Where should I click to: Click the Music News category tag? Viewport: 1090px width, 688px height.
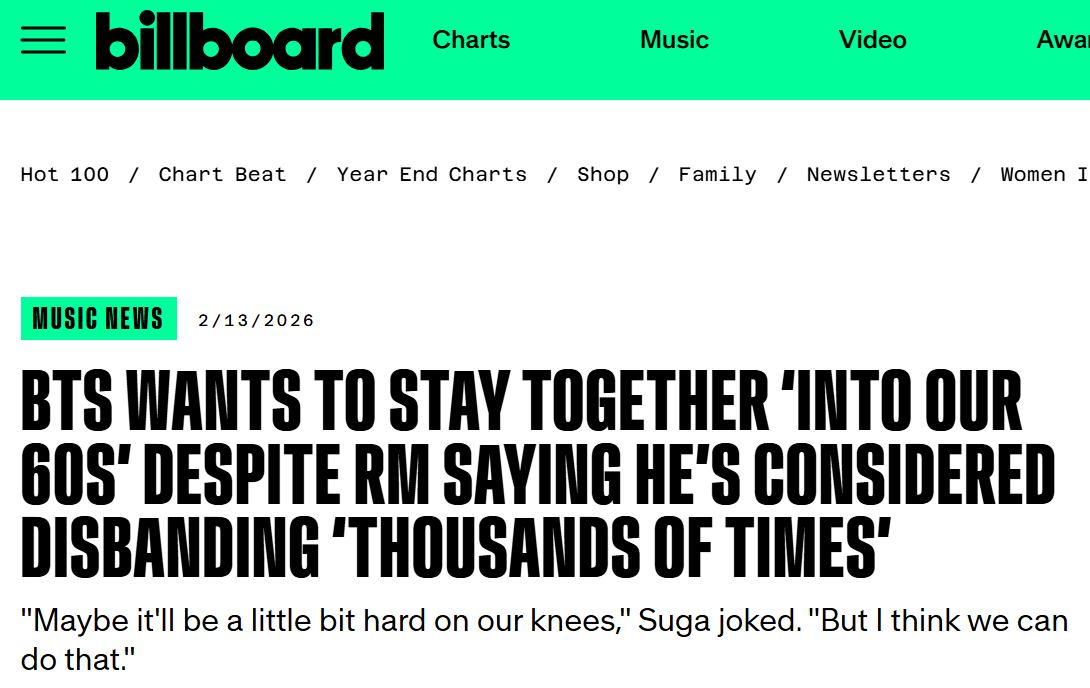[98, 319]
